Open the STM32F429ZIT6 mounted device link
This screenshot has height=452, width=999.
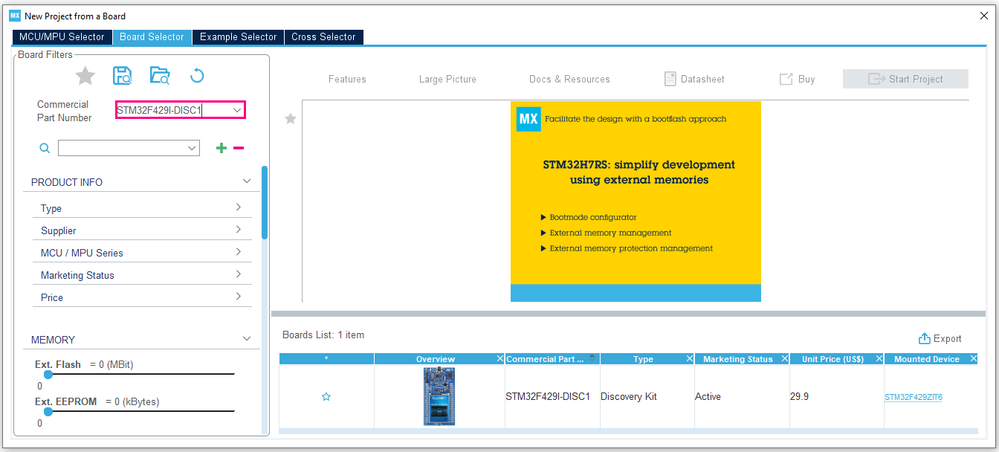point(913,397)
